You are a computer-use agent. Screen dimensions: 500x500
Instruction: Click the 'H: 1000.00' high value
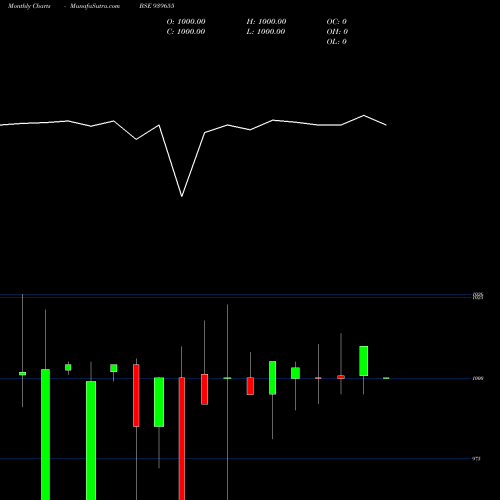pyautogui.click(x=266, y=22)
